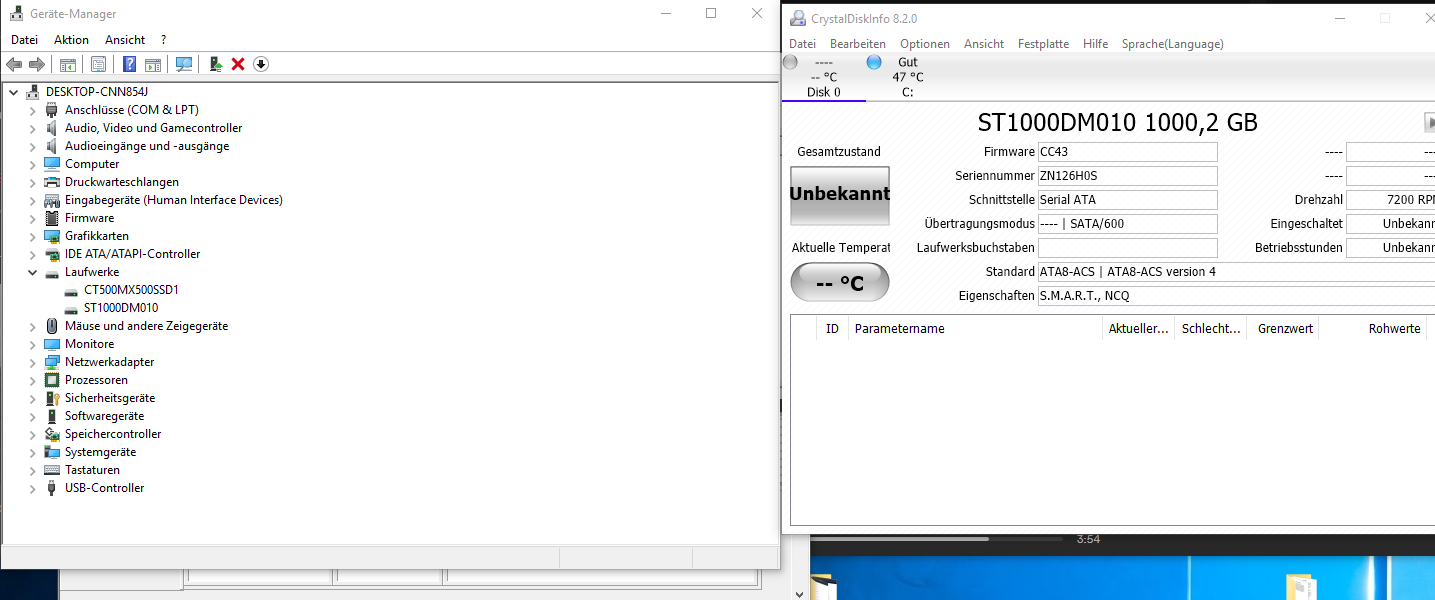The height and width of the screenshot is (600, 1435).
Task: Click the Unbekannt health status button
Action: pos(839,194)
